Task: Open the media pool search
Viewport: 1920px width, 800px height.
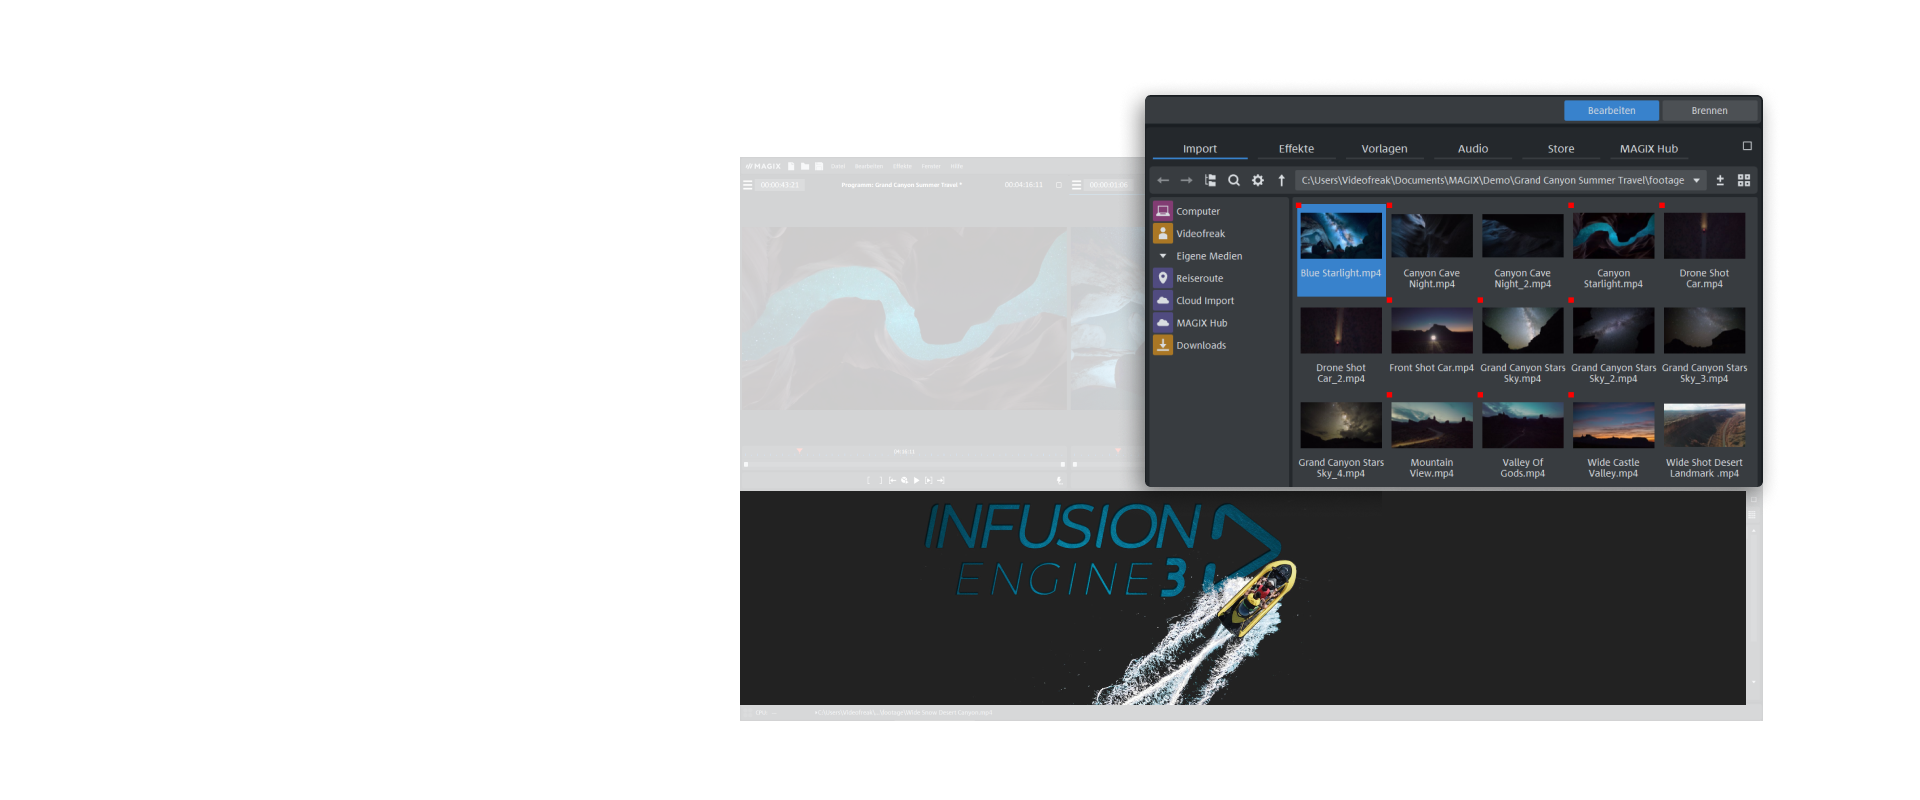Action: coord(1234,181)
